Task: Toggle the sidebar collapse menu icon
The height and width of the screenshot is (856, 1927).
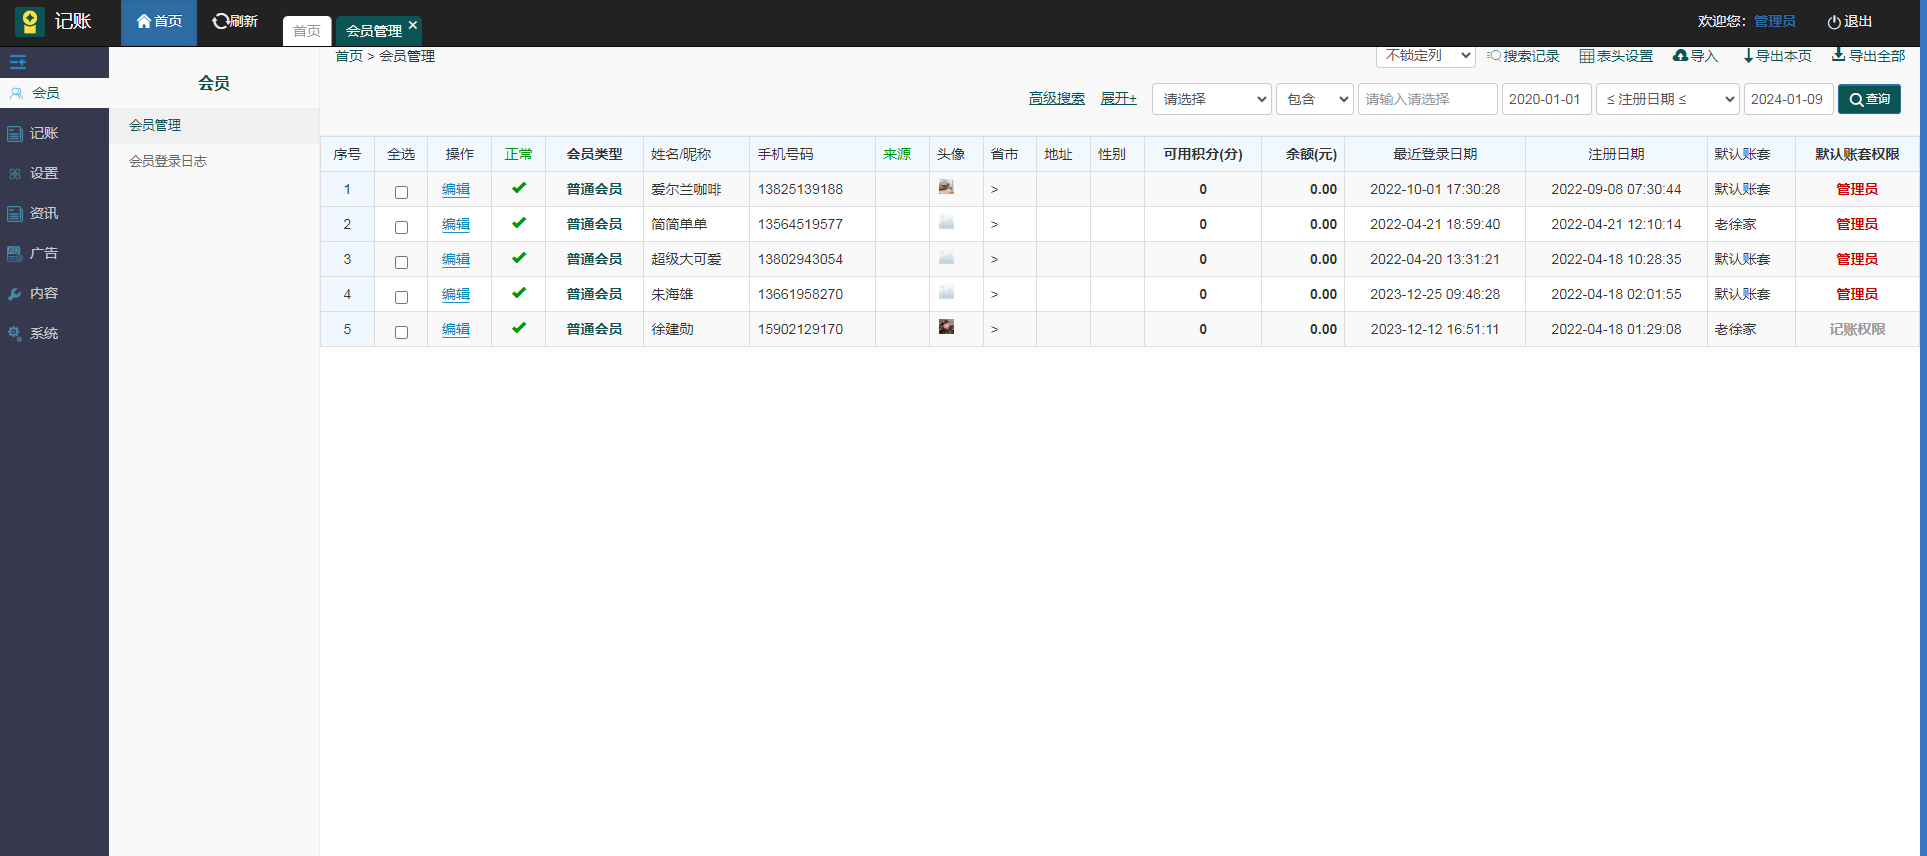Action: pos(18,62)
